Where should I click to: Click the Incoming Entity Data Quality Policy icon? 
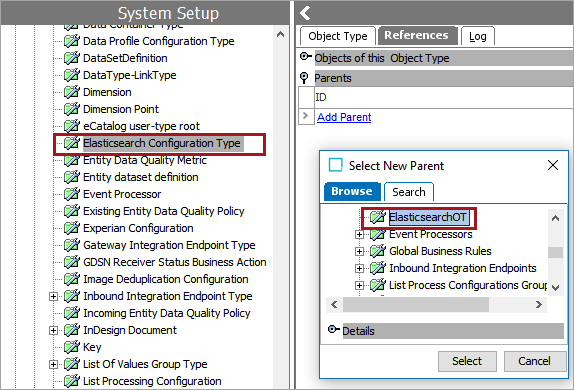click(71, 313)
